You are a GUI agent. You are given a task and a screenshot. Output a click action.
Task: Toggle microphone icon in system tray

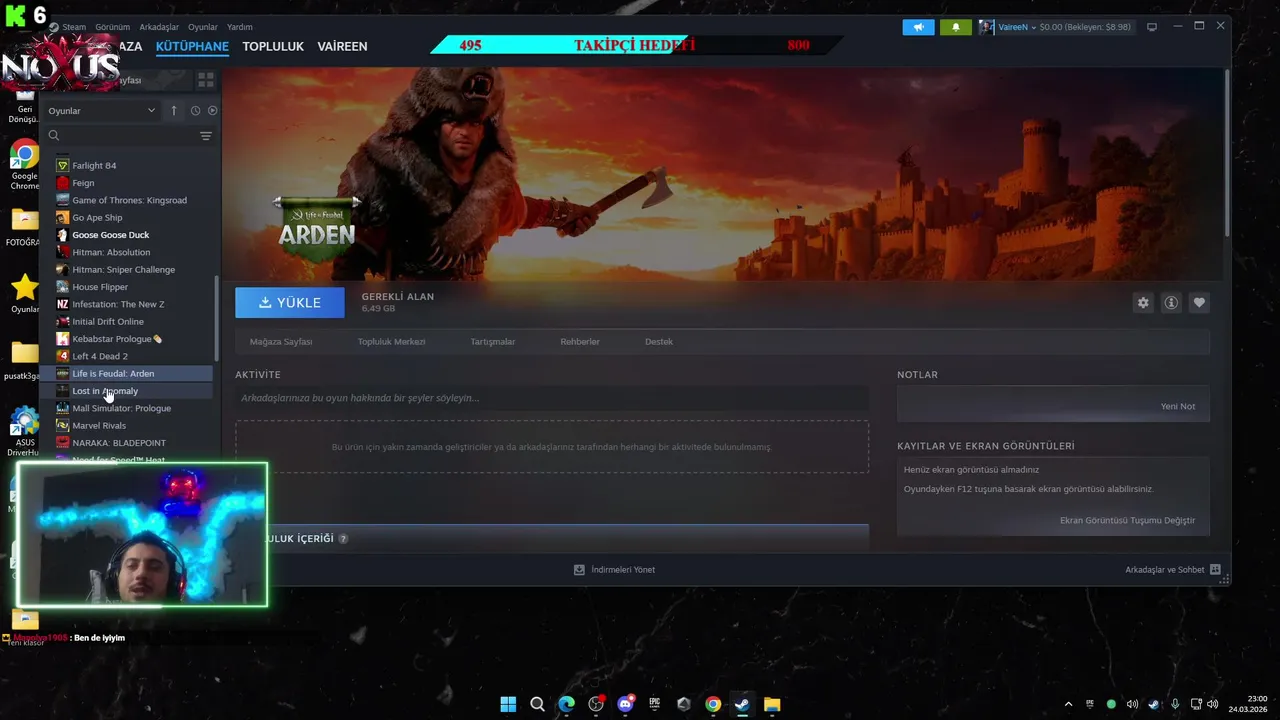pos(1175,704)
